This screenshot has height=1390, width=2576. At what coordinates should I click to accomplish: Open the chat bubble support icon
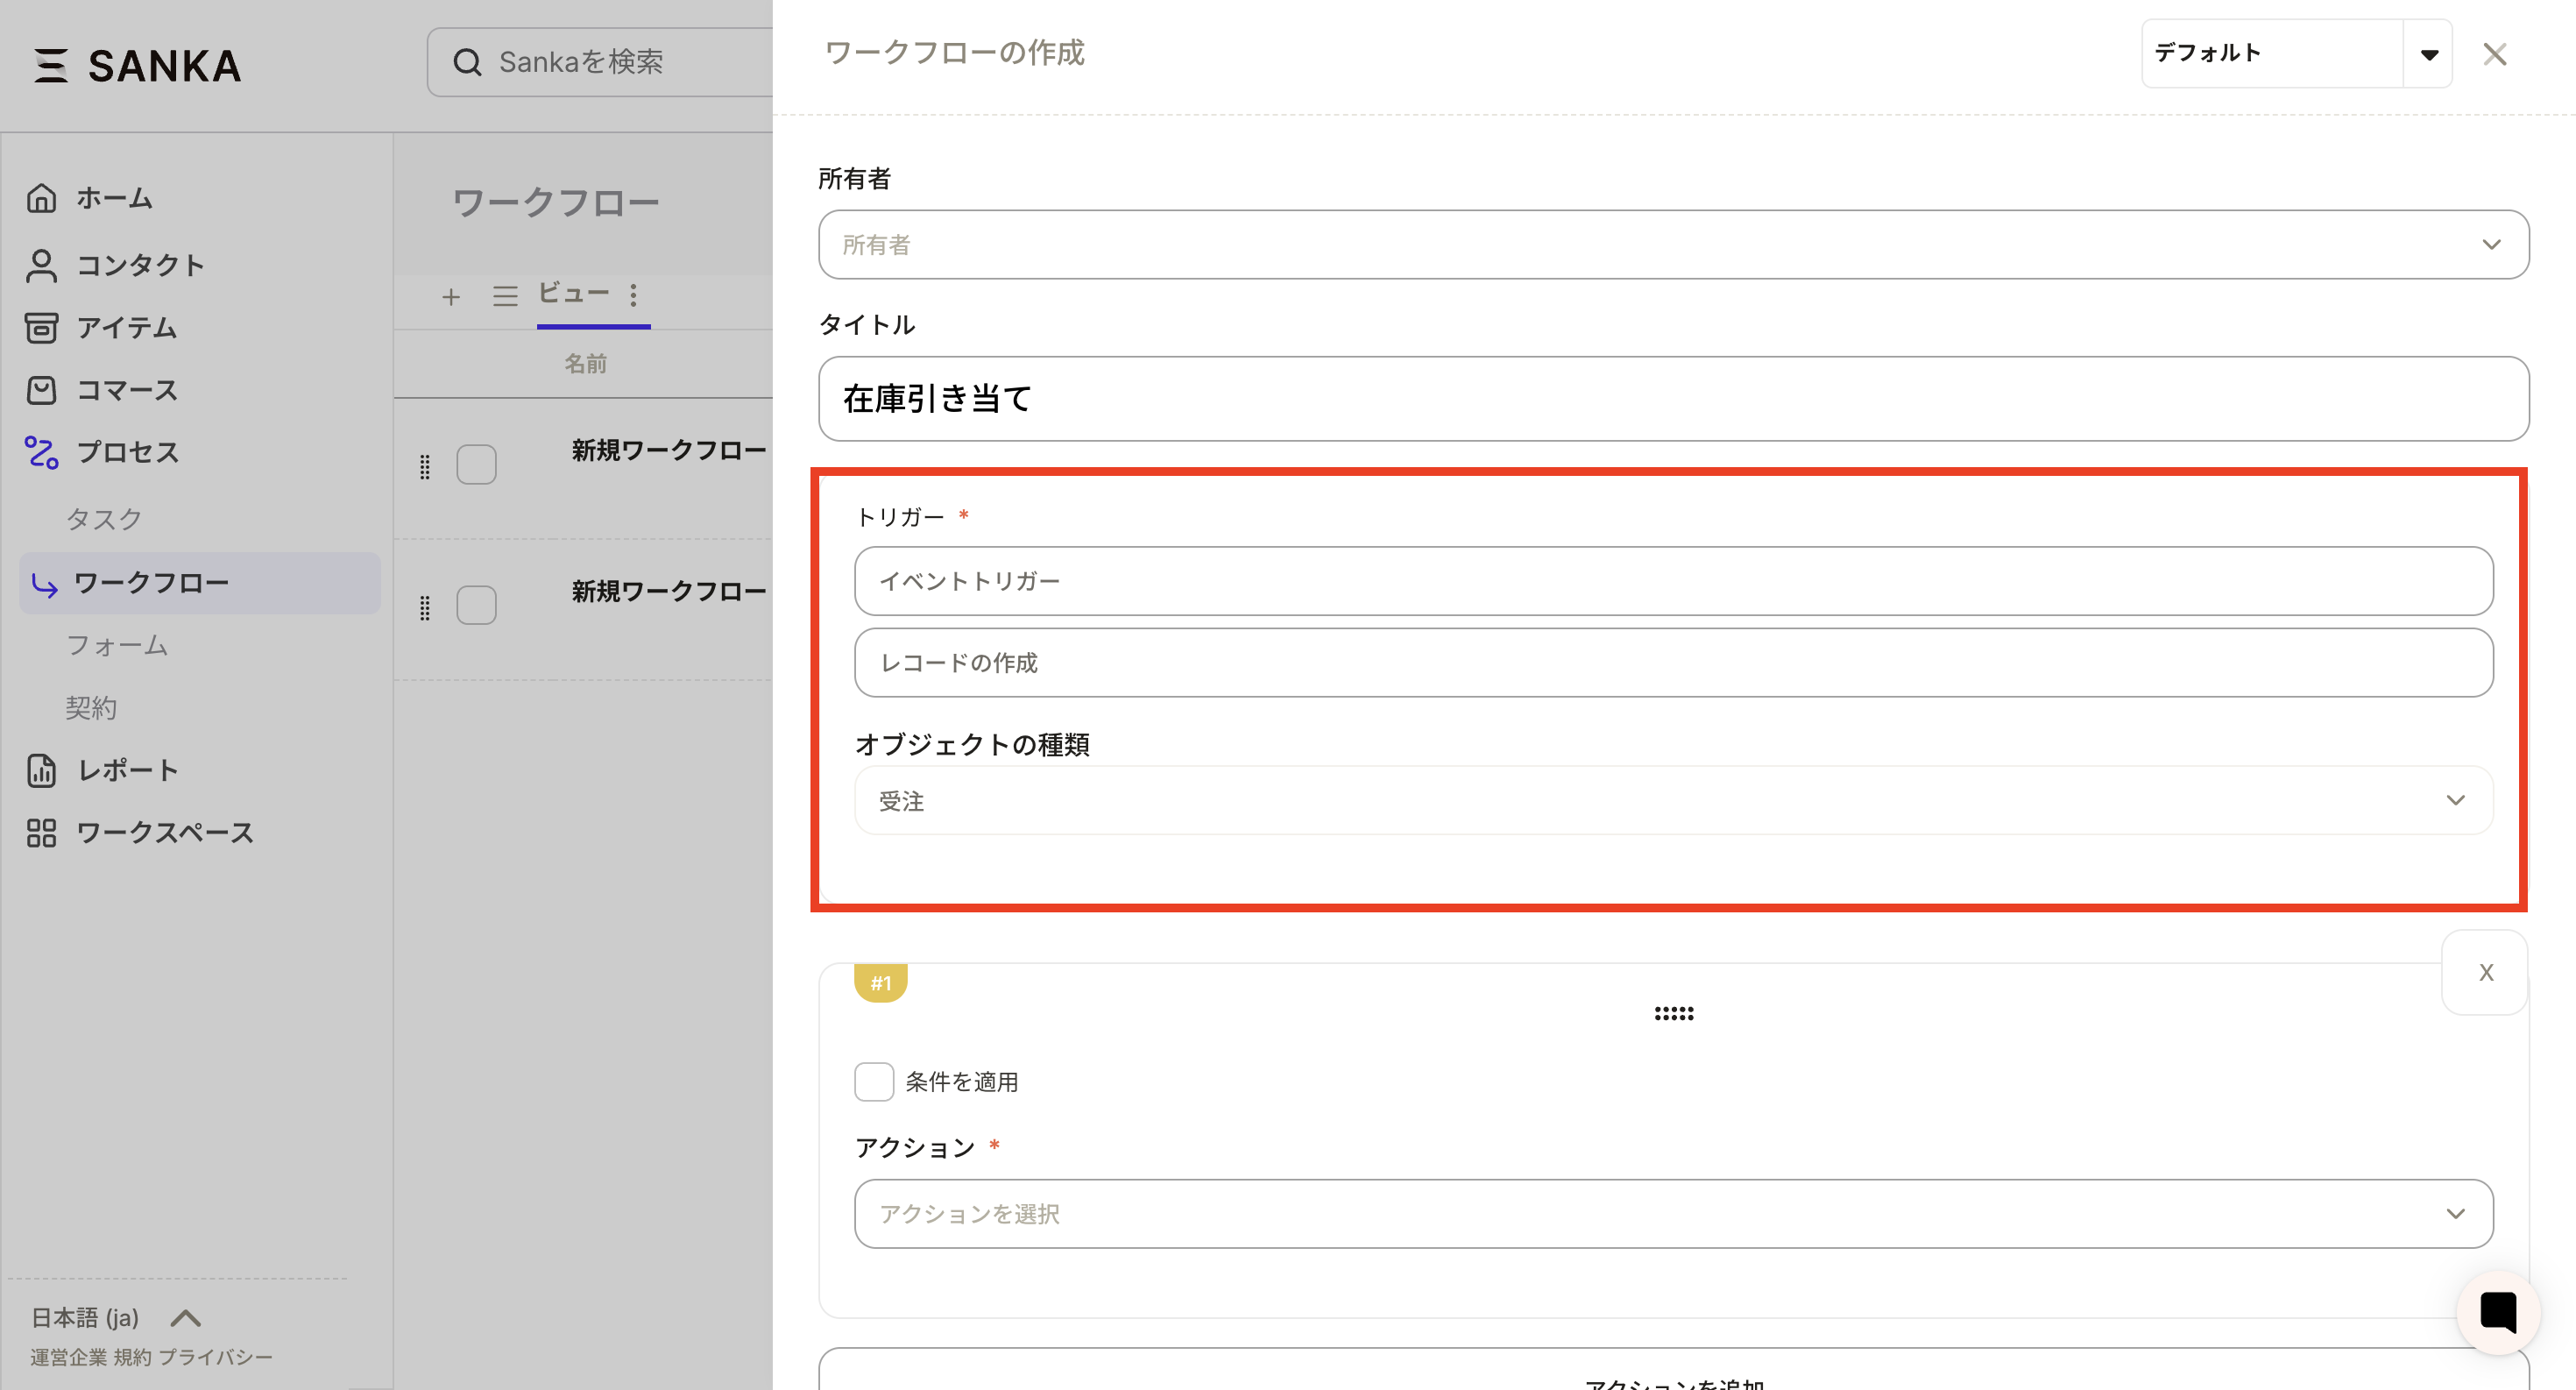tap(2497, 1312)
